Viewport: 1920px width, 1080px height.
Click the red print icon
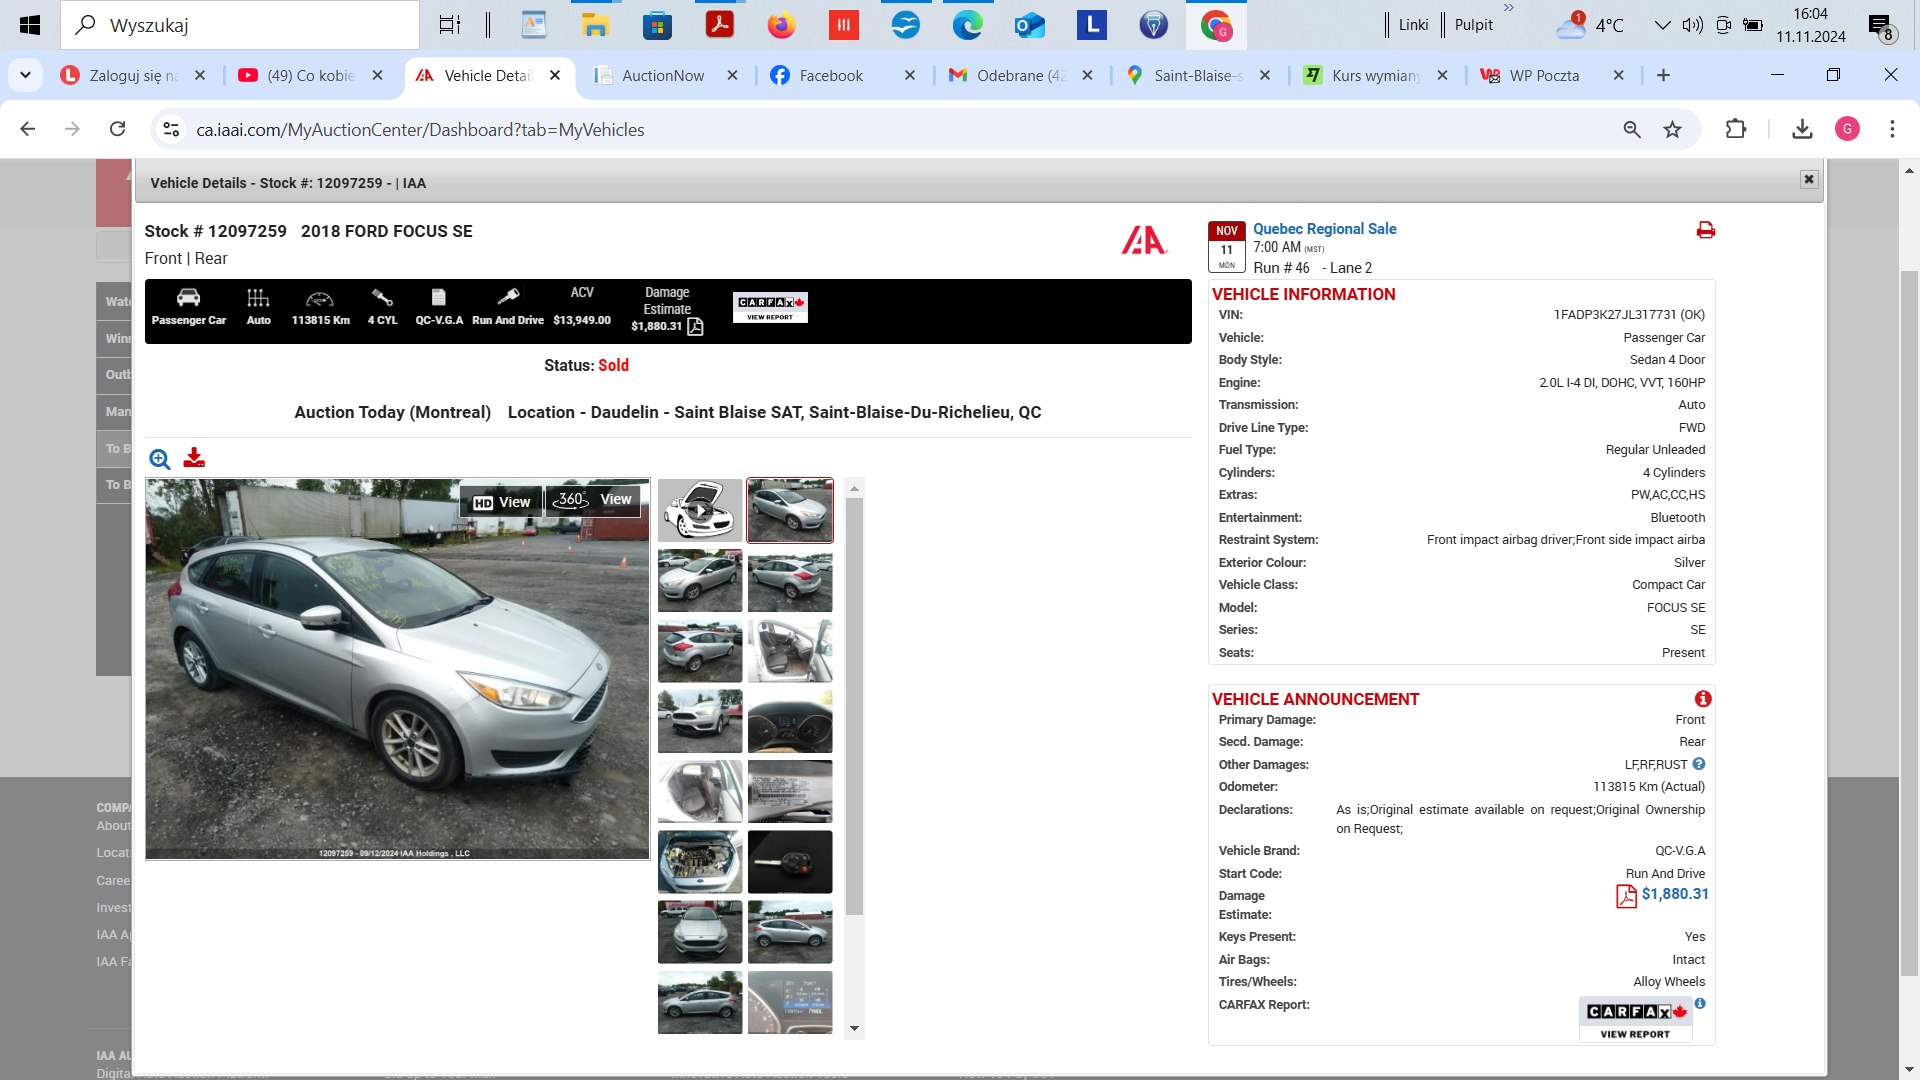coord(1706,230)
